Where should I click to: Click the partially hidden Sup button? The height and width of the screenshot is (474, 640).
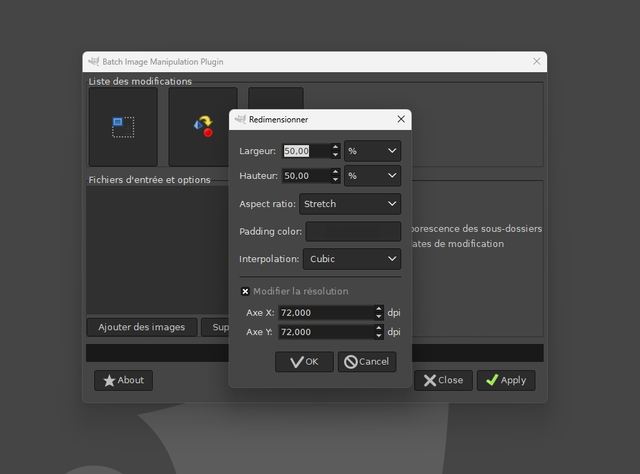pos(216,327)
